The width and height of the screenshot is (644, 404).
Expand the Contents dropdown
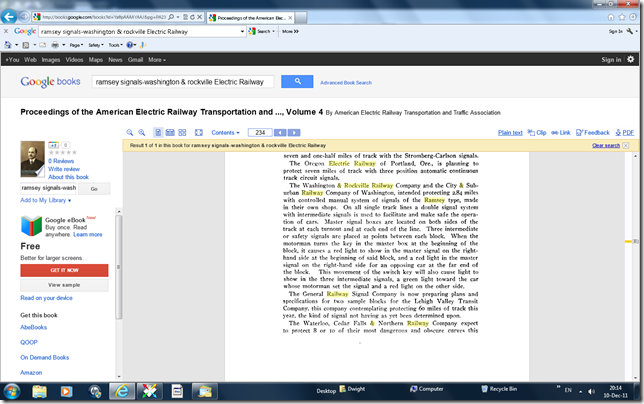pyautogui.click(x=226, y=132)
